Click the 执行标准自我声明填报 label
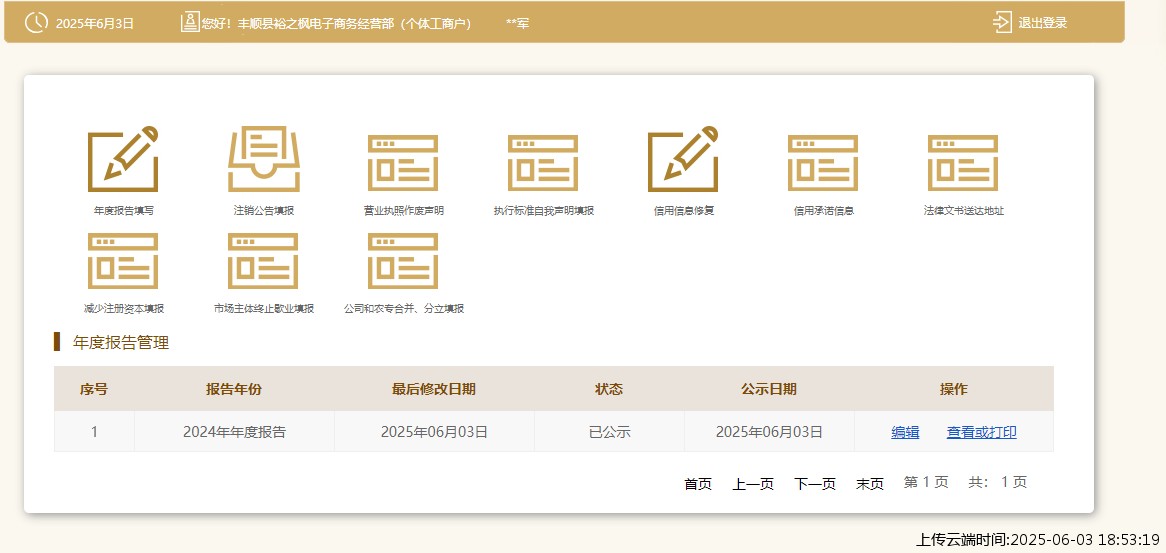Screen dimensions: 1166x553 click(x=544, y=210)
